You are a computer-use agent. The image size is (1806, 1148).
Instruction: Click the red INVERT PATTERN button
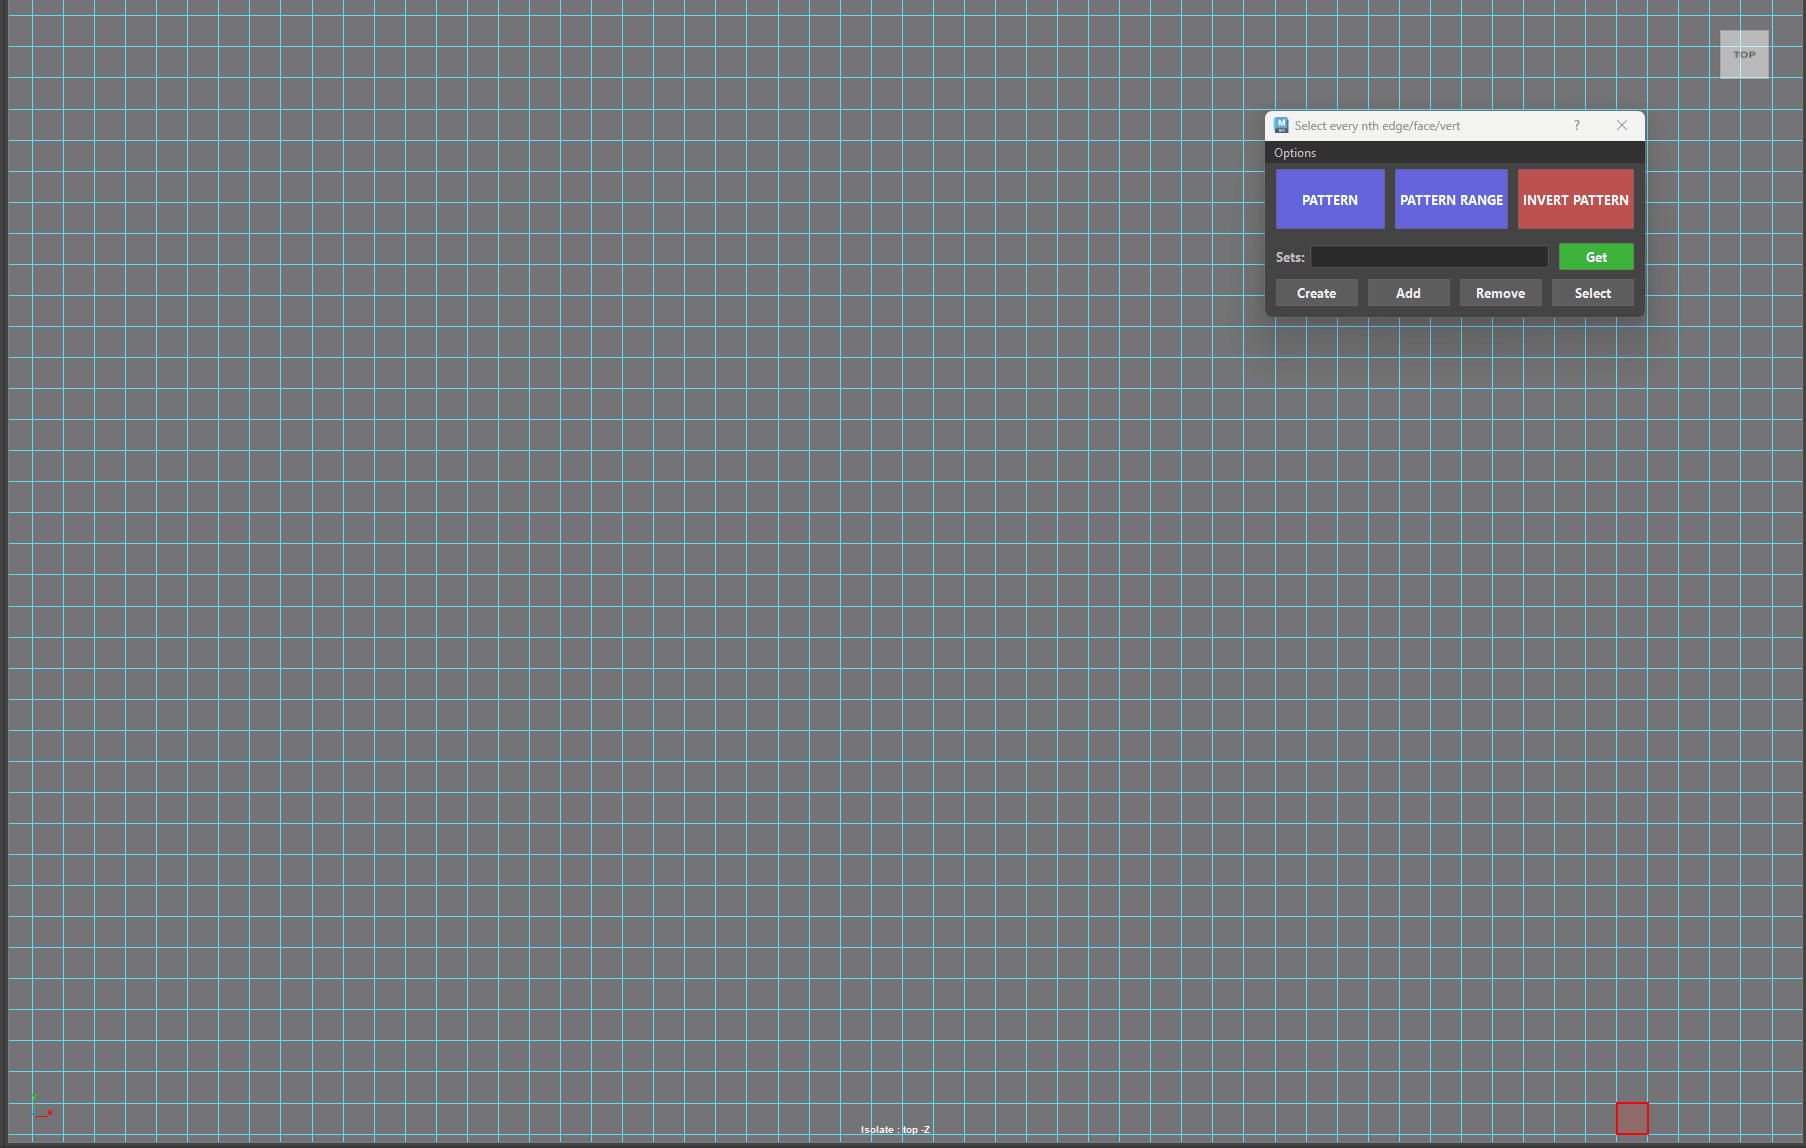click(x=1575, y=199)
